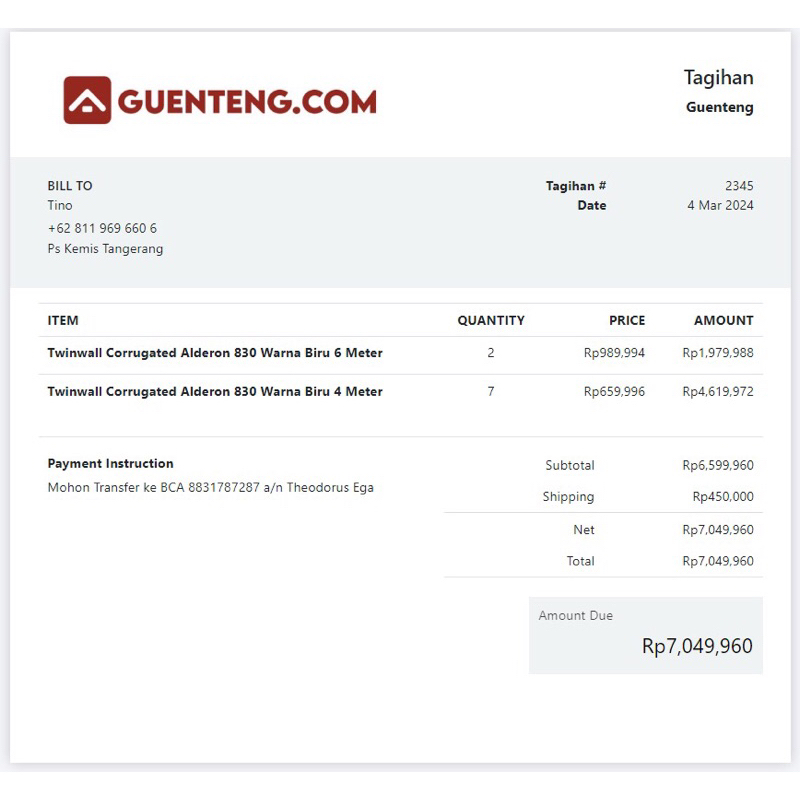Click the Net label
This screenshot has width=800, height=800.
click(584, 530)
